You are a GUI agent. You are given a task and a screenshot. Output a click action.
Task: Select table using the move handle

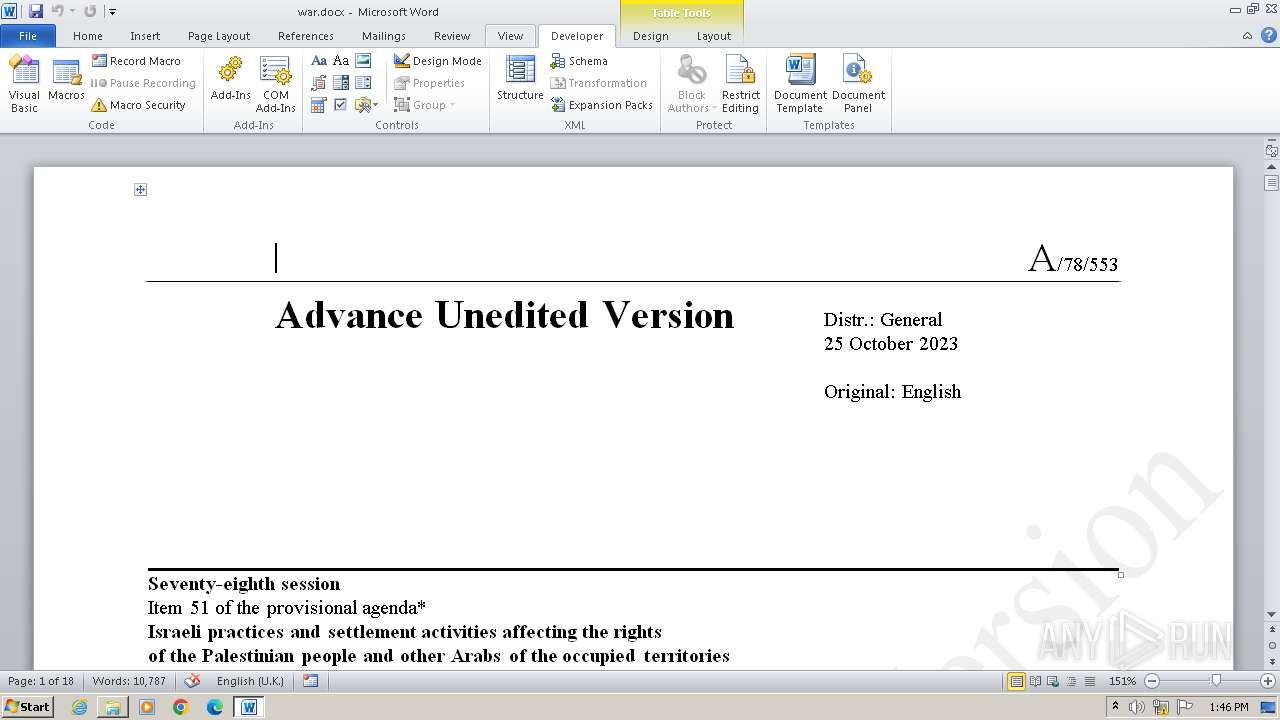141,189
